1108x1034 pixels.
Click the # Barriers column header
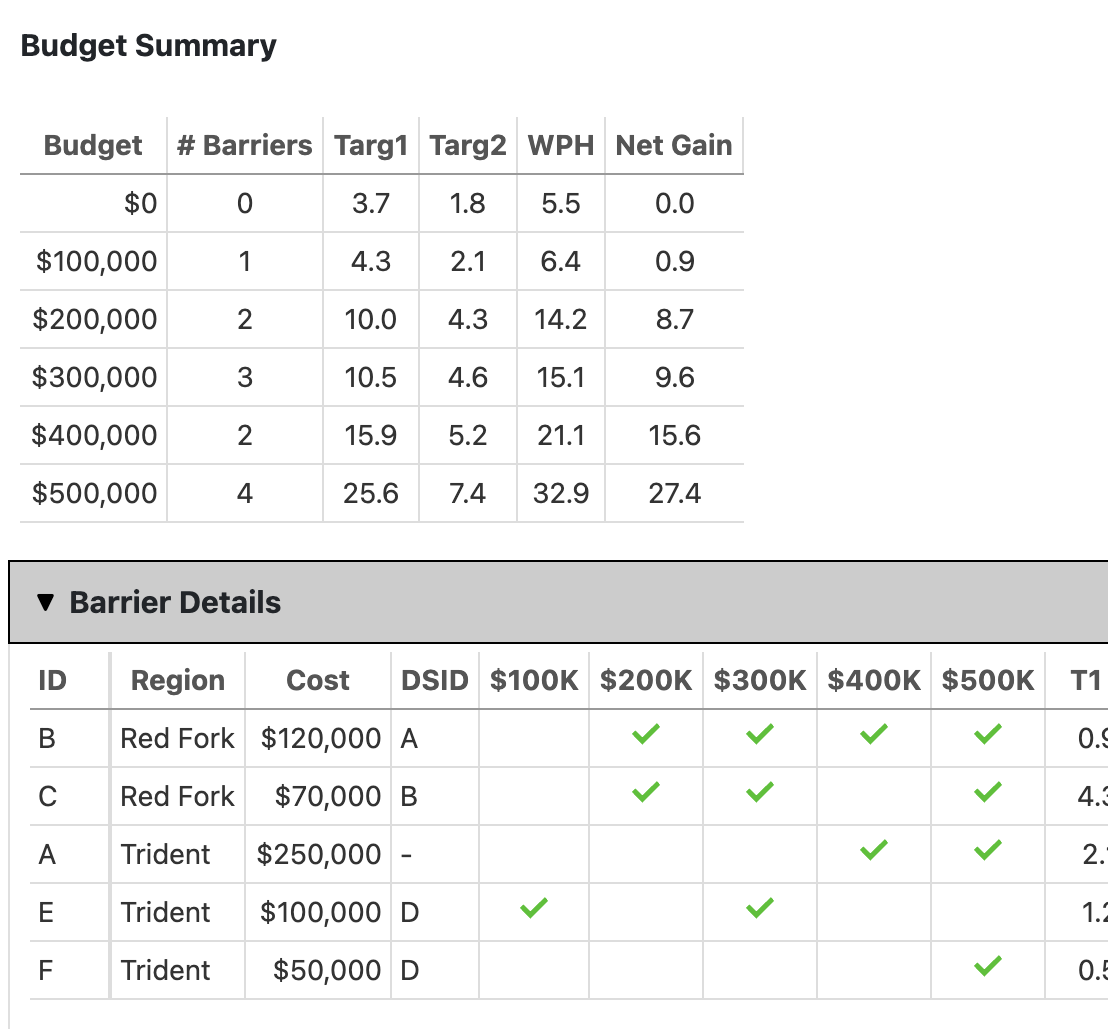(244, 145)
